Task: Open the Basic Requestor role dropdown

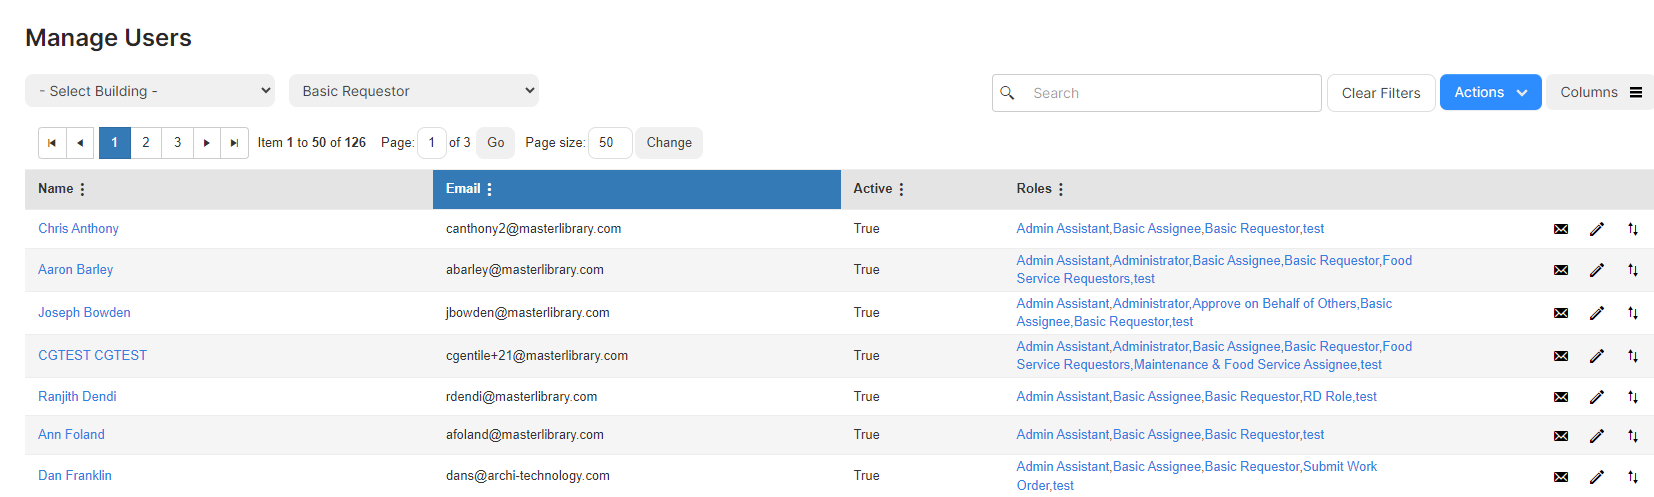Action: coord(414,91)
